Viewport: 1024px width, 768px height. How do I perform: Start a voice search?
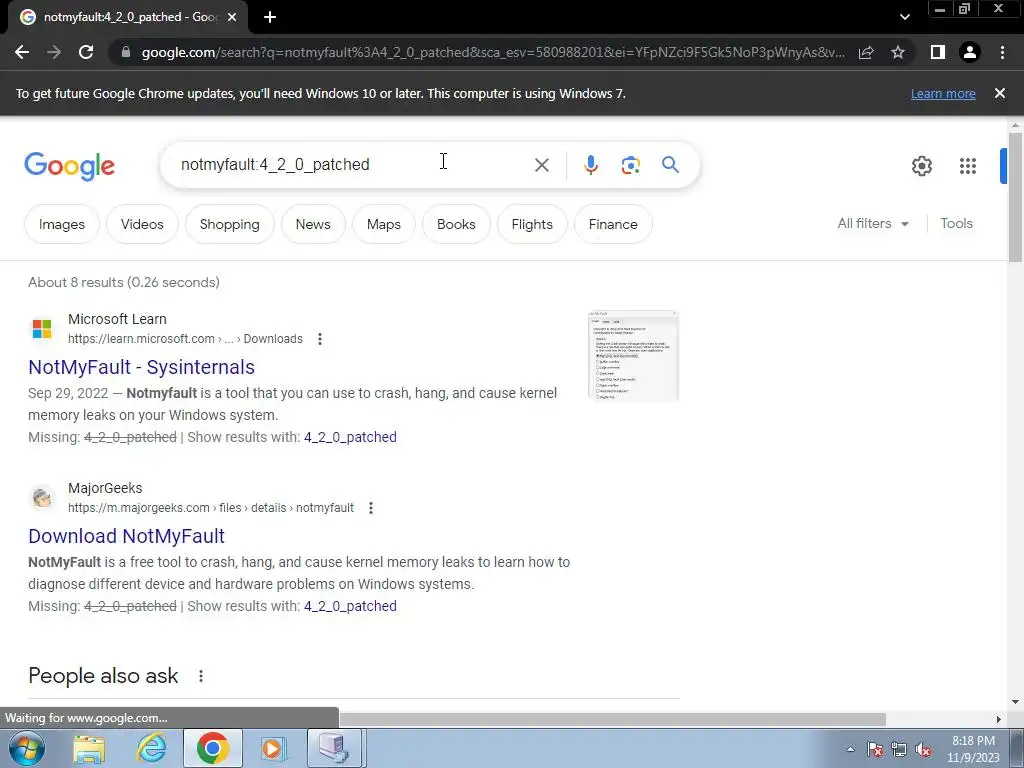coord(590,165)
